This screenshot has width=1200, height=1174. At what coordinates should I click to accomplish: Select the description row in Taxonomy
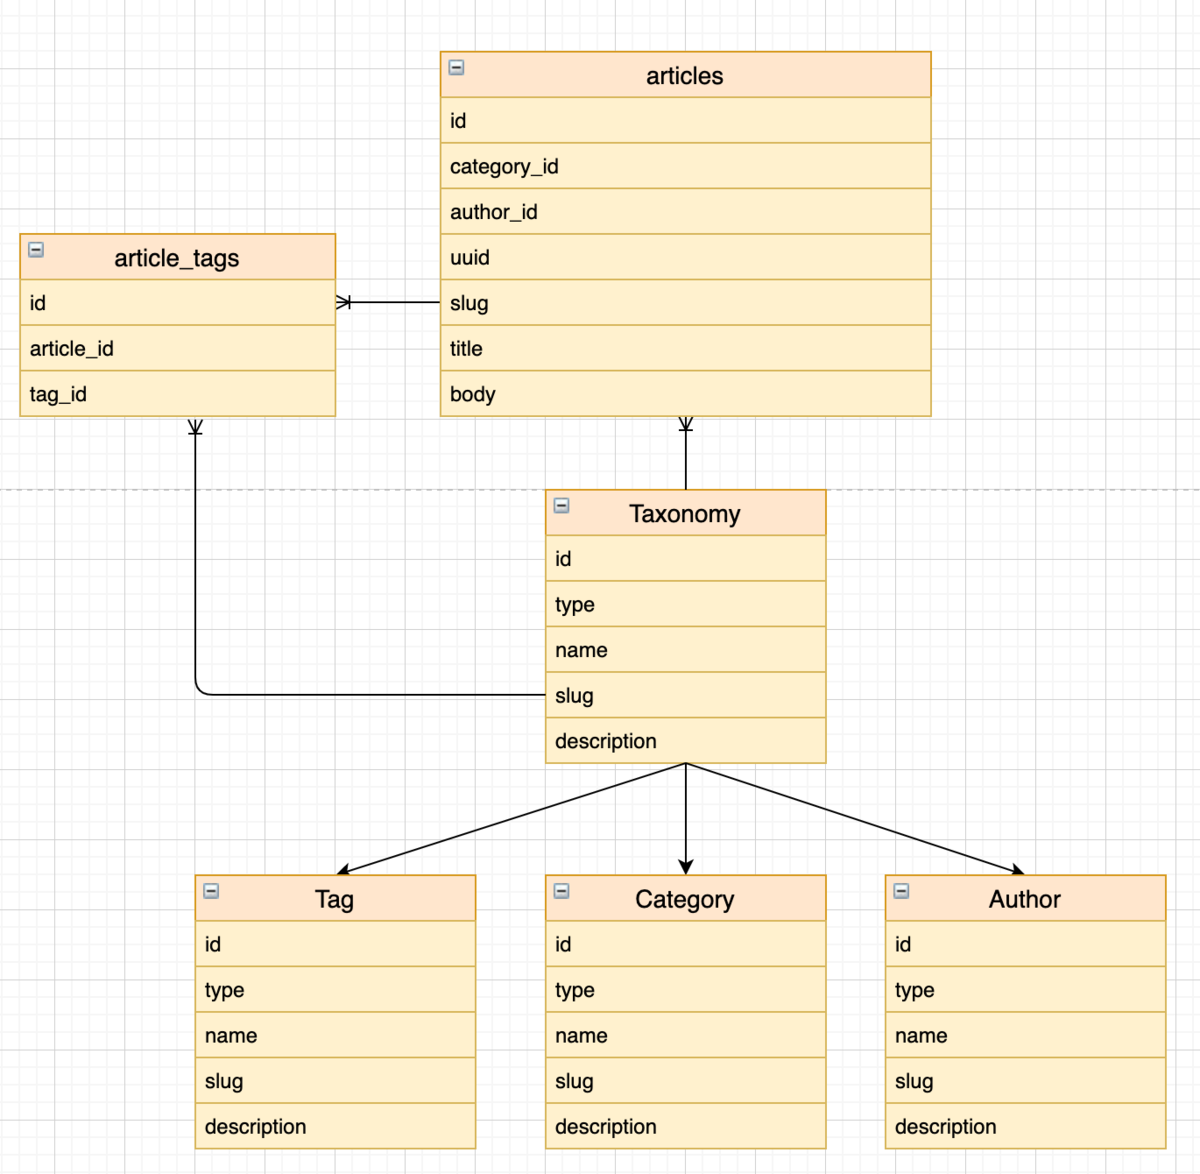coord(686,741)
